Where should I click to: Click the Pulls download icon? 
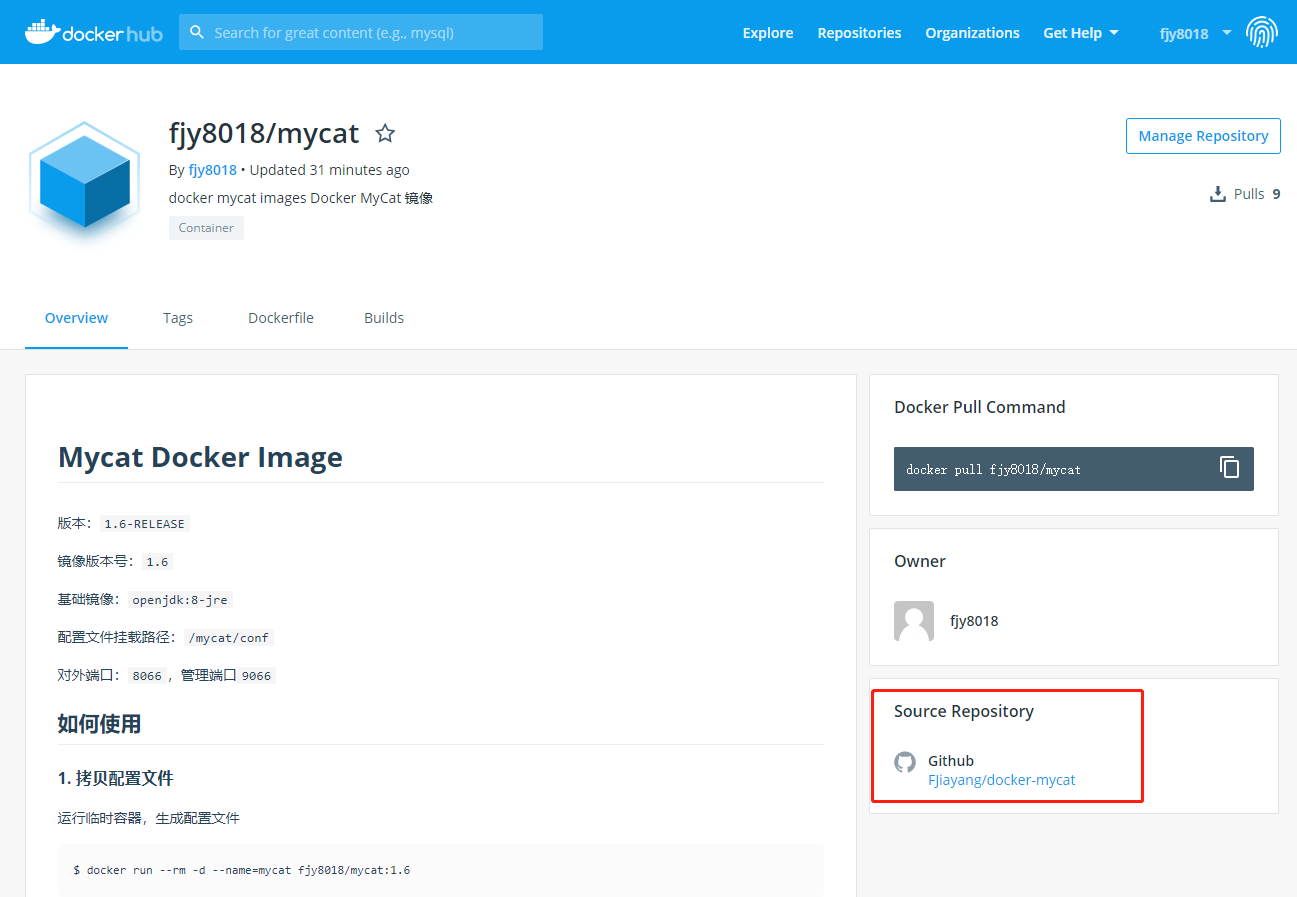pos(1217,194)
